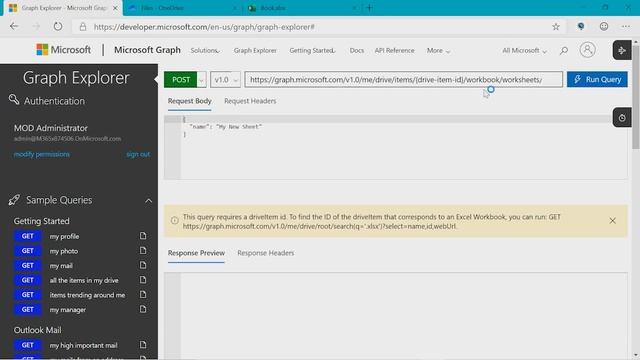
Task: Click the MOD Administrator account name
Action: point(51,128)
